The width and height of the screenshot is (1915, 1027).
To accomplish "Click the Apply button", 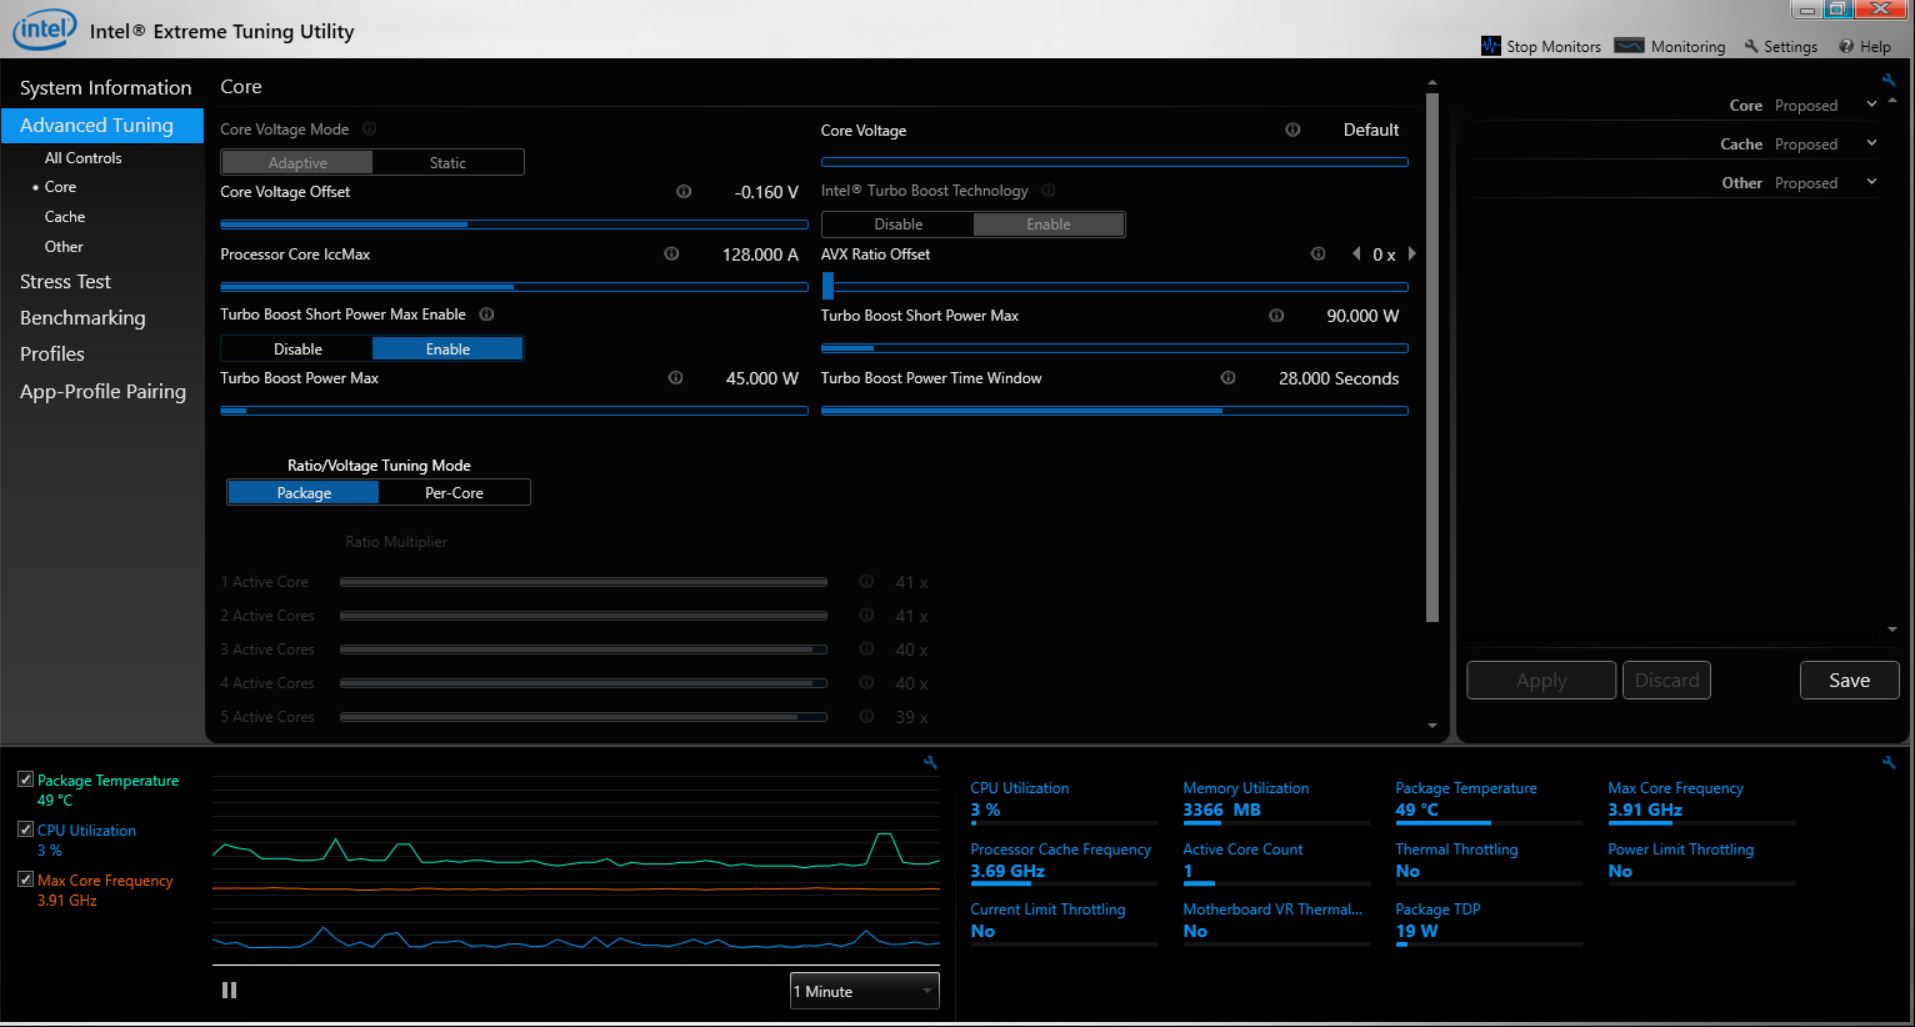I will tap(1541, 680).
